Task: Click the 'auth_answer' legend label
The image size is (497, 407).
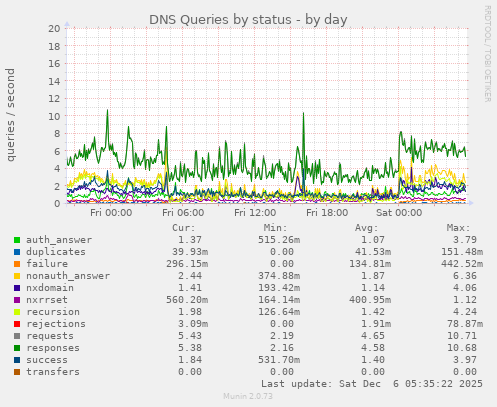Action: pyautogui.click(x=59, y=240)
